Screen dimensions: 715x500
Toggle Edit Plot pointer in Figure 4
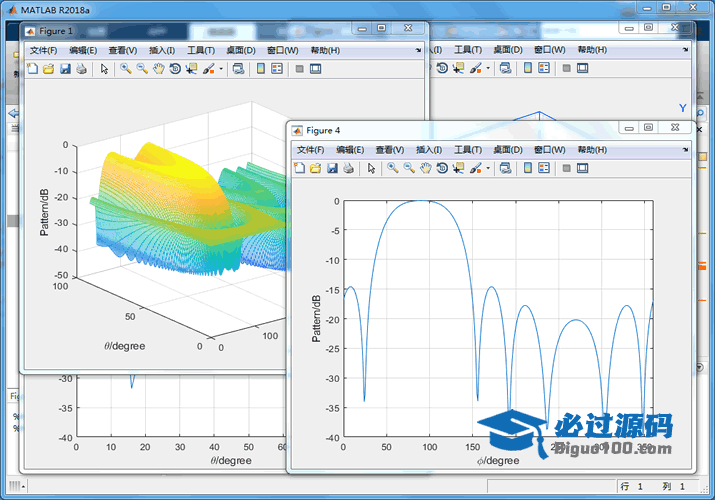pos(371,168)
